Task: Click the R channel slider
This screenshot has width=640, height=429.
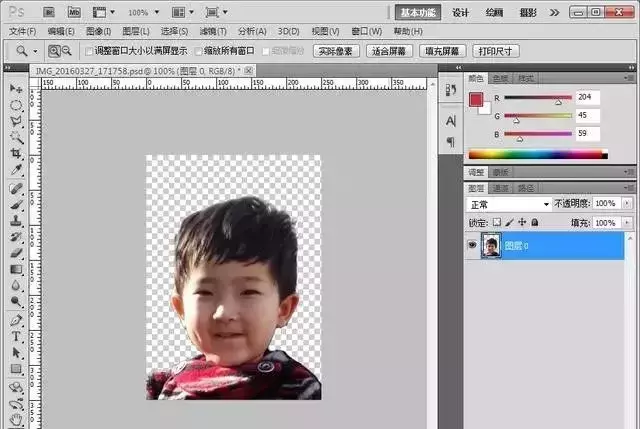Action: point(538,98)
